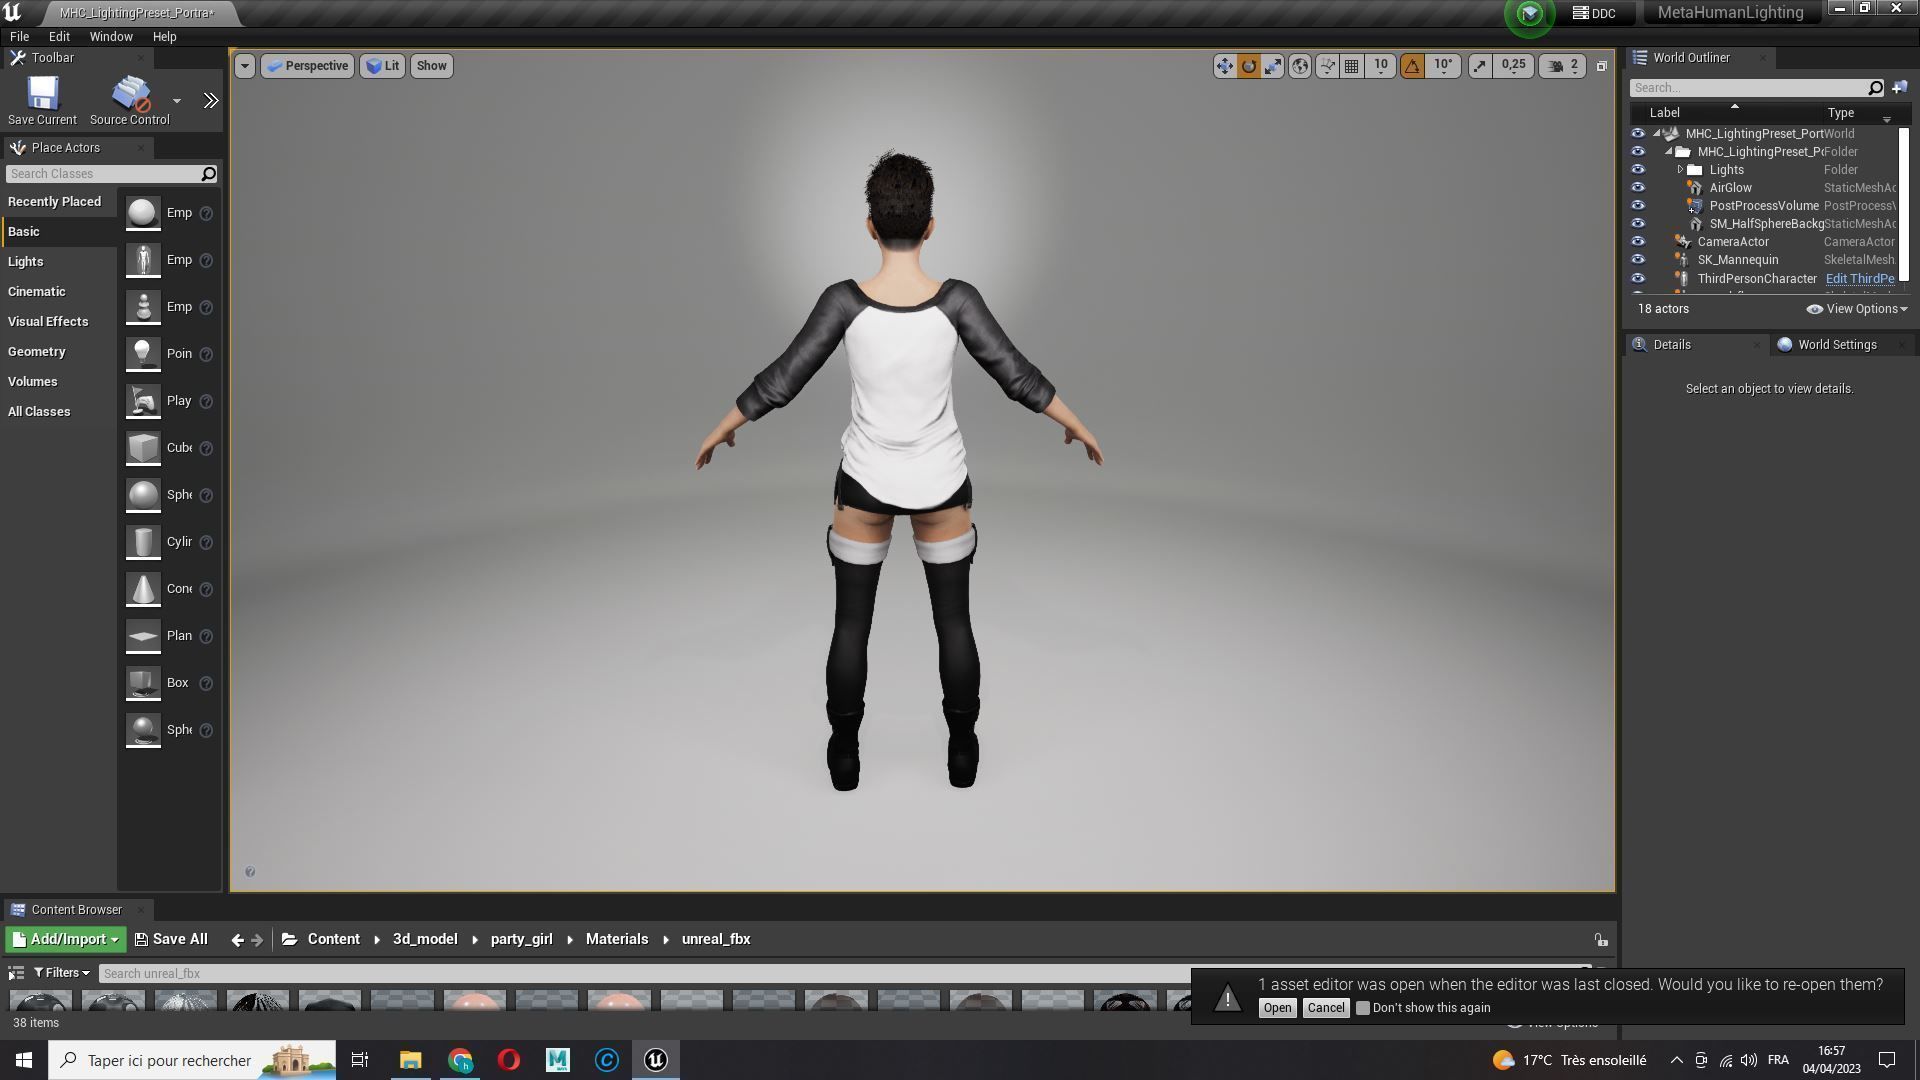Click Save All in Content Browser
This screenshot has height=1080, width=1920.
click(171, 940)
